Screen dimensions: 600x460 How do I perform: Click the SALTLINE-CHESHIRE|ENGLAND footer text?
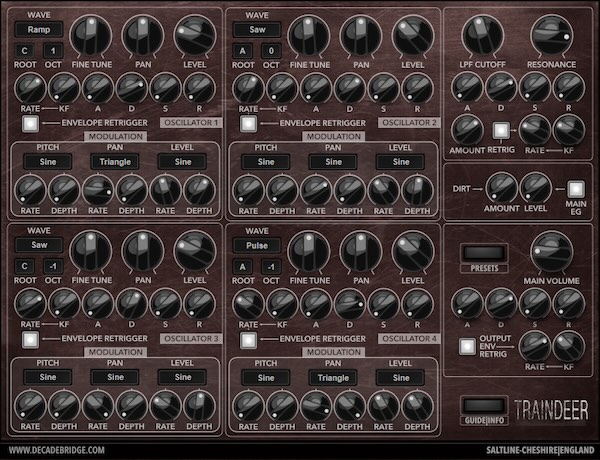point(540,450)
